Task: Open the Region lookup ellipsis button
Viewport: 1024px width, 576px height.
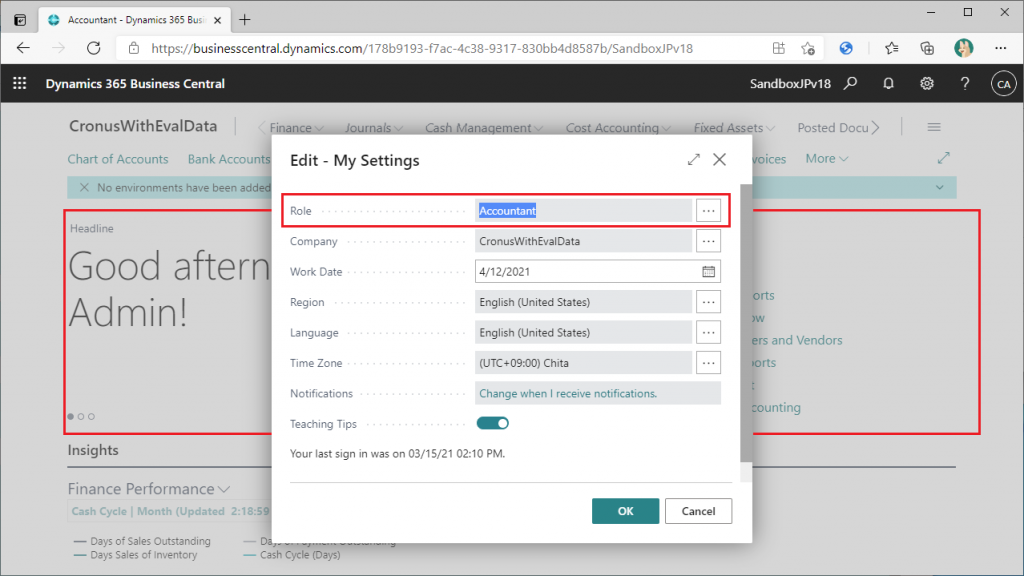Action: click(709, 302)
